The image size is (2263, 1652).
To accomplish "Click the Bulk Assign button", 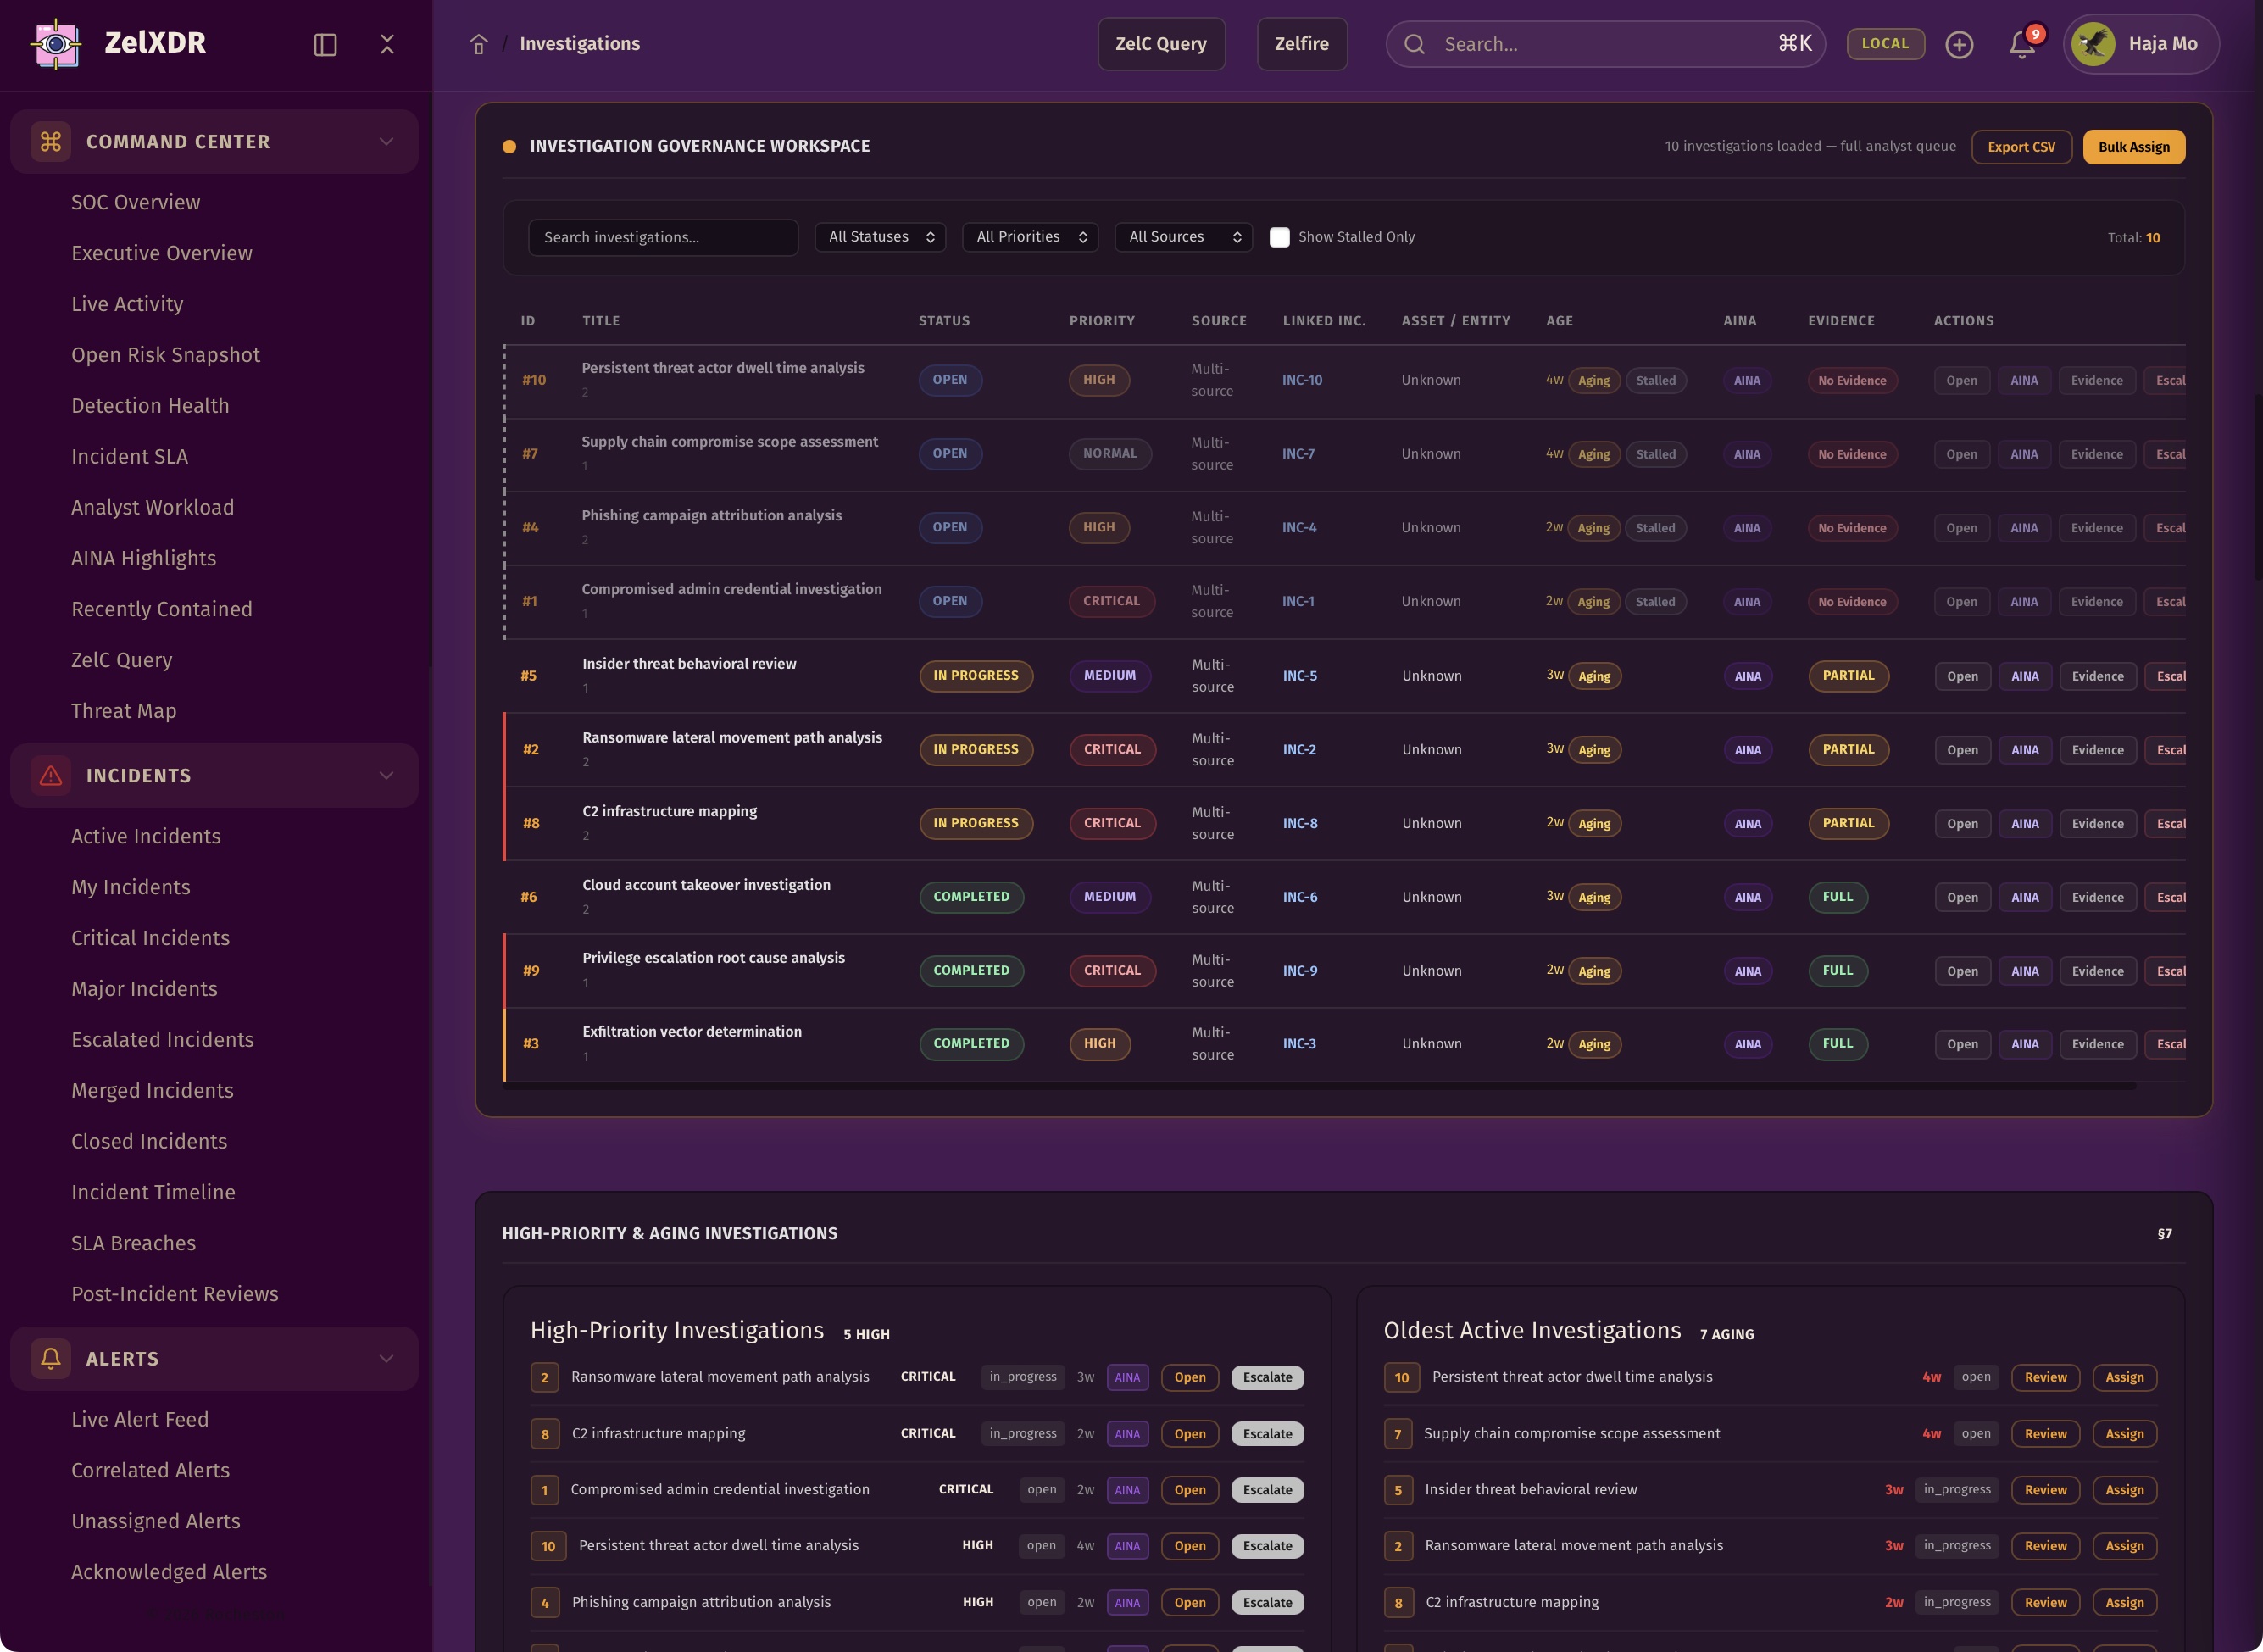I will (2133, 147).
